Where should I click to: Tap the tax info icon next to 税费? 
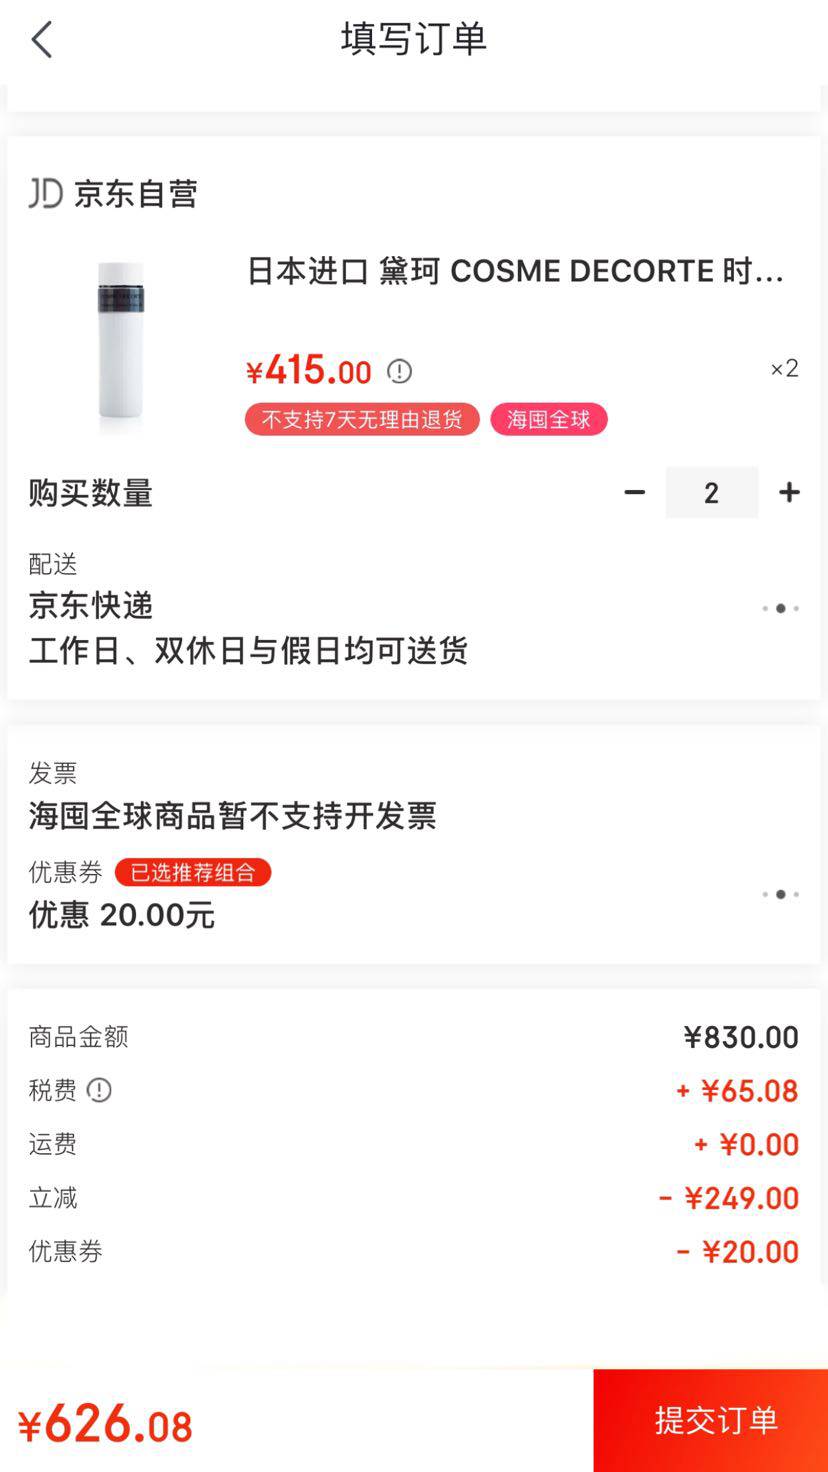click(x=99, y=1090)
